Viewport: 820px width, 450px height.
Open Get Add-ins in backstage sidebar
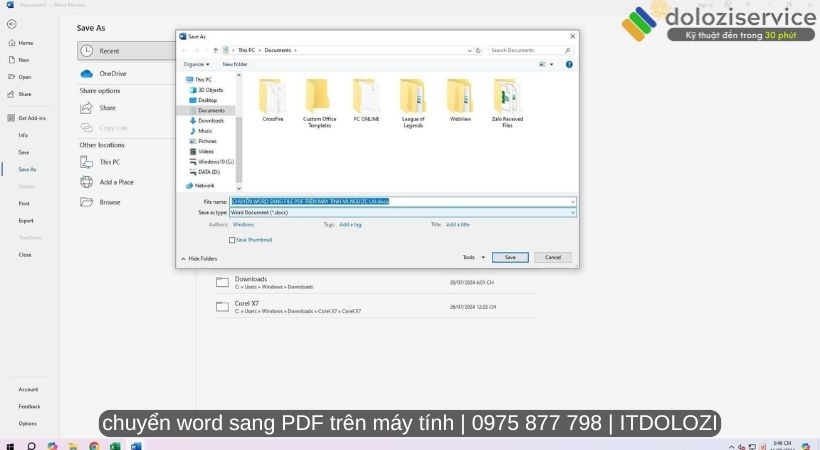(27, 118)
